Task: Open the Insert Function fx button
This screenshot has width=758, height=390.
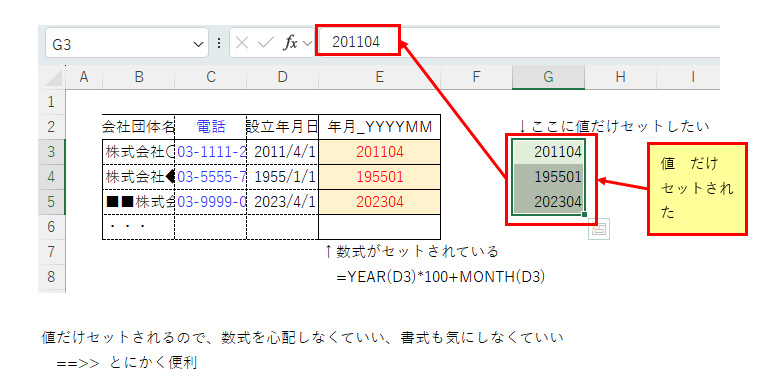Action: click(x=290, y=43)
